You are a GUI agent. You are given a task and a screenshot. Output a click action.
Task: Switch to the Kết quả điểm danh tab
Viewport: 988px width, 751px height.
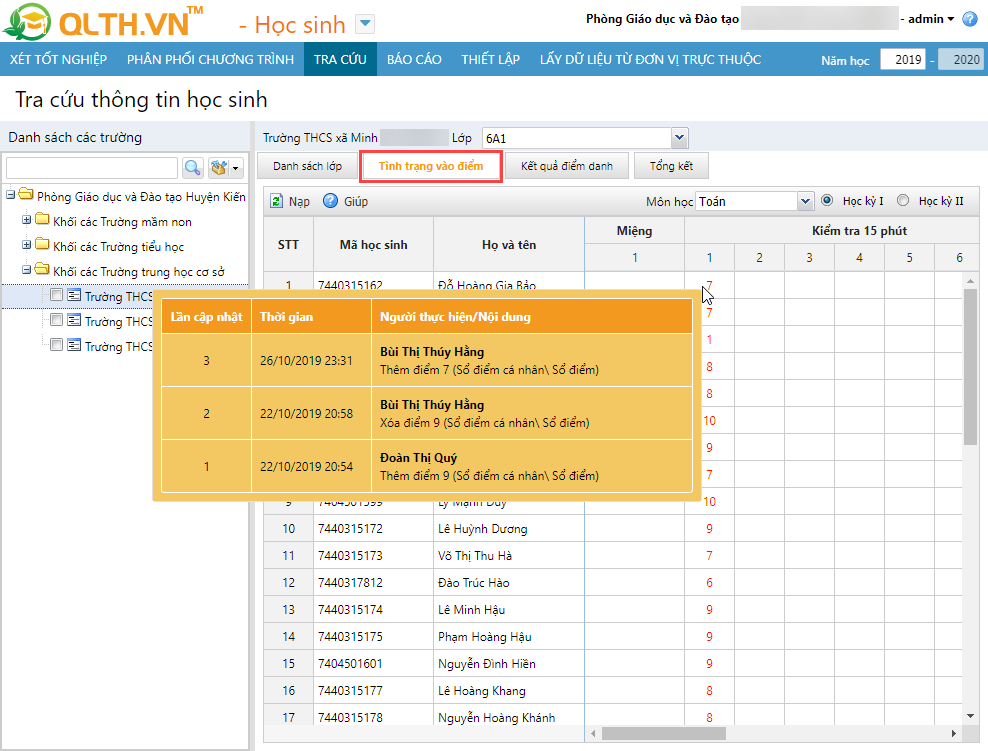[x=567, y=166]
